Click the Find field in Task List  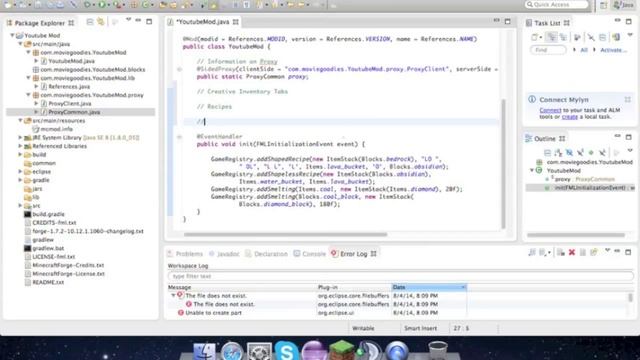pos(548,50)
